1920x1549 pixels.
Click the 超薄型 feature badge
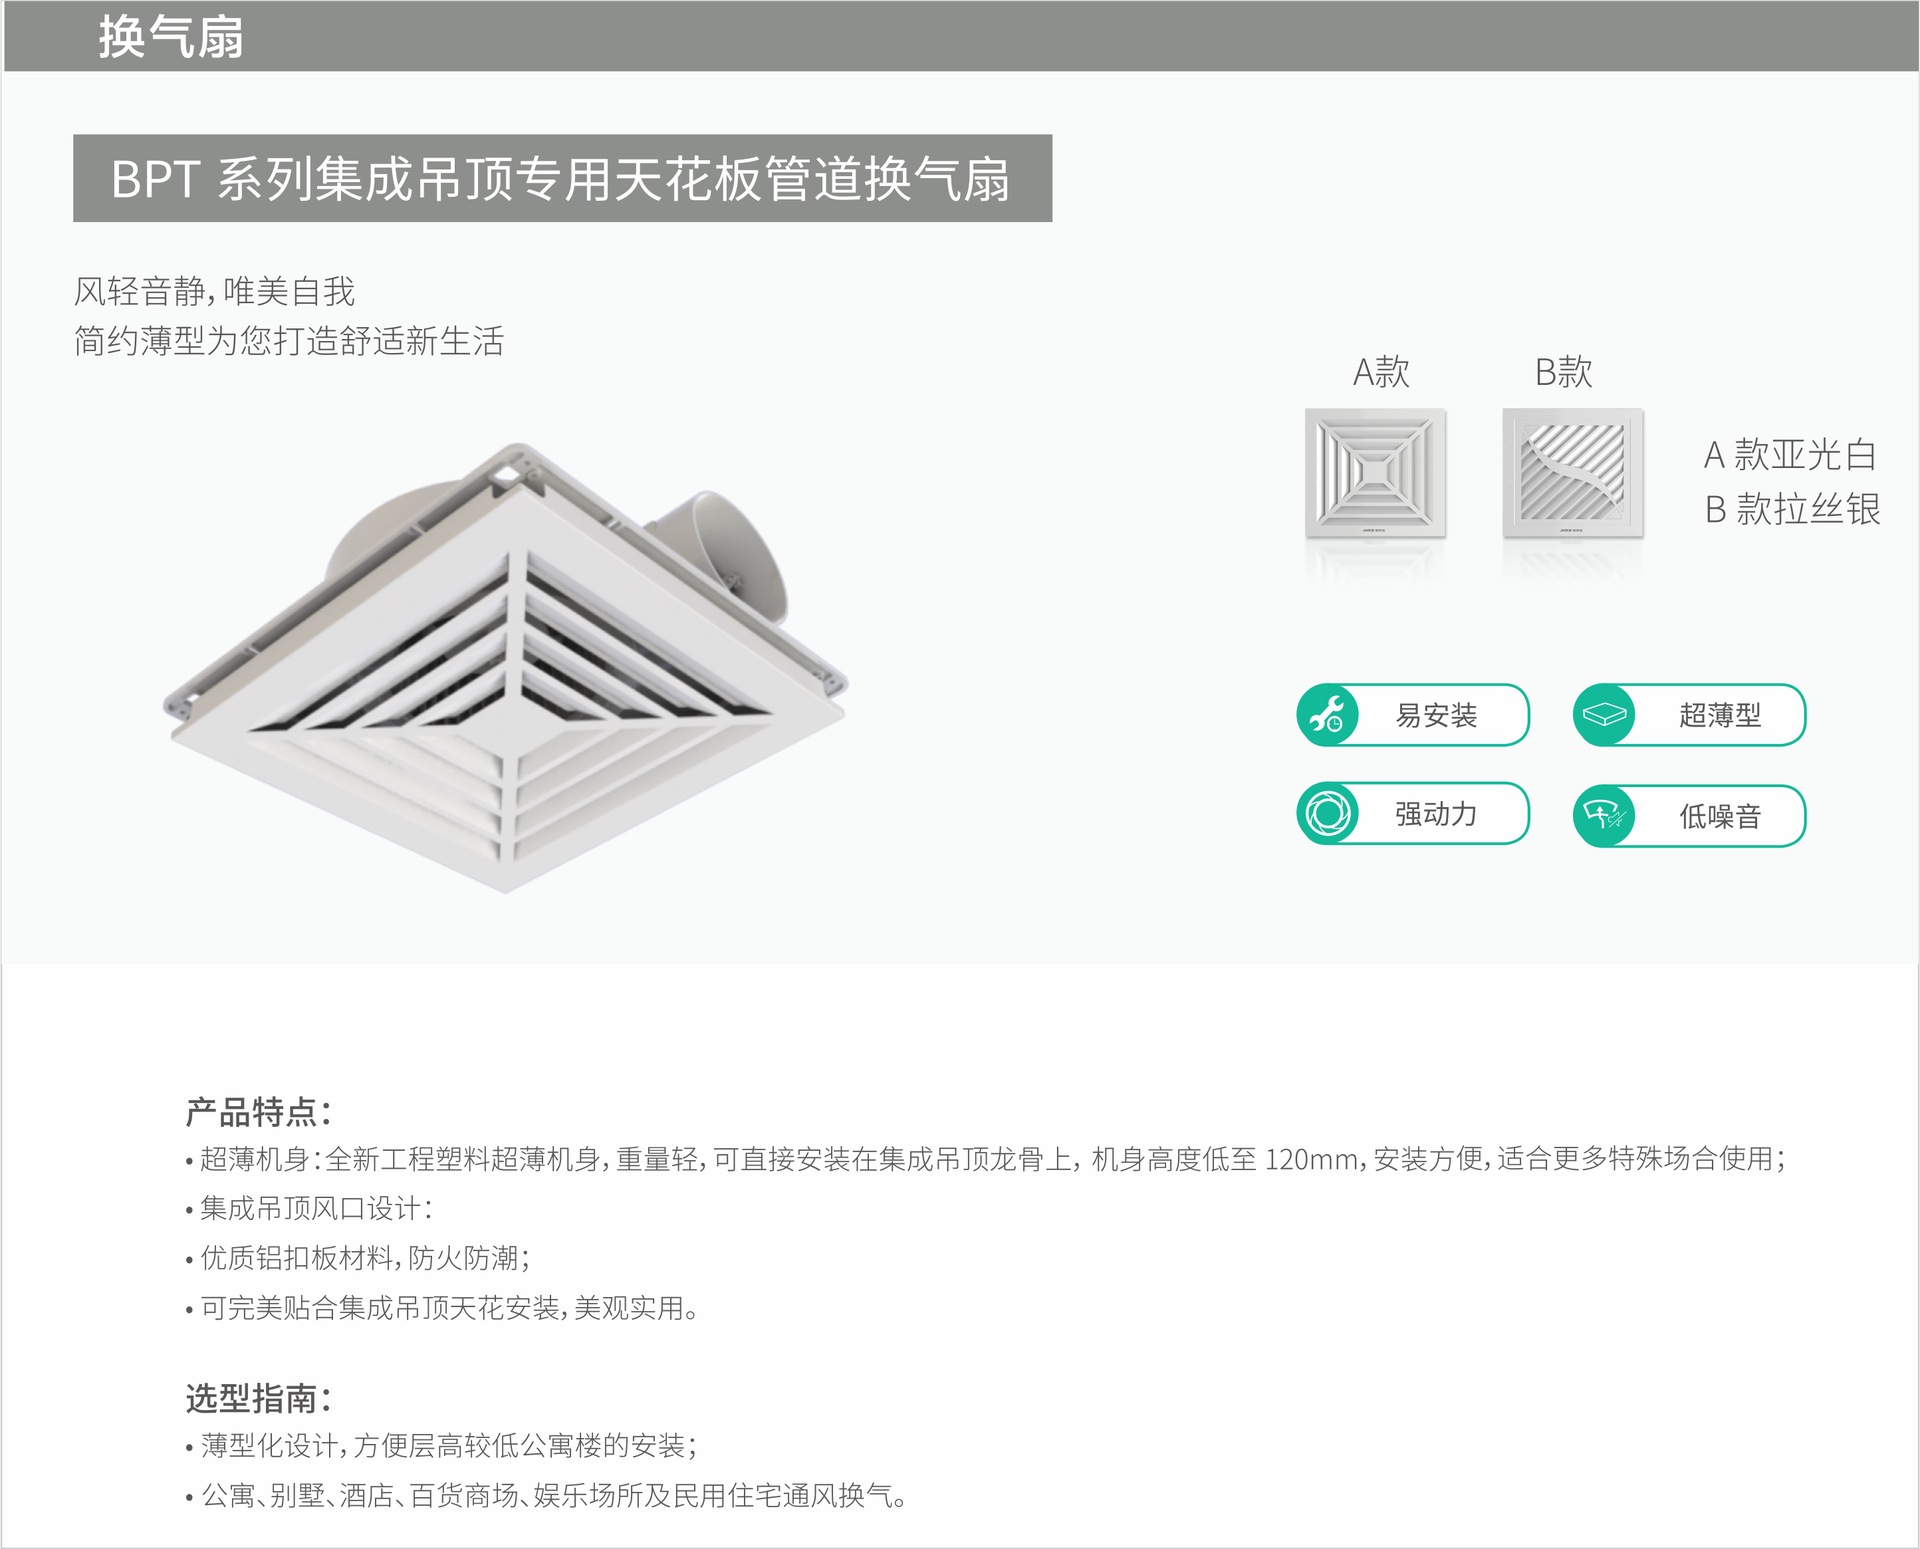coord(1719,715)
